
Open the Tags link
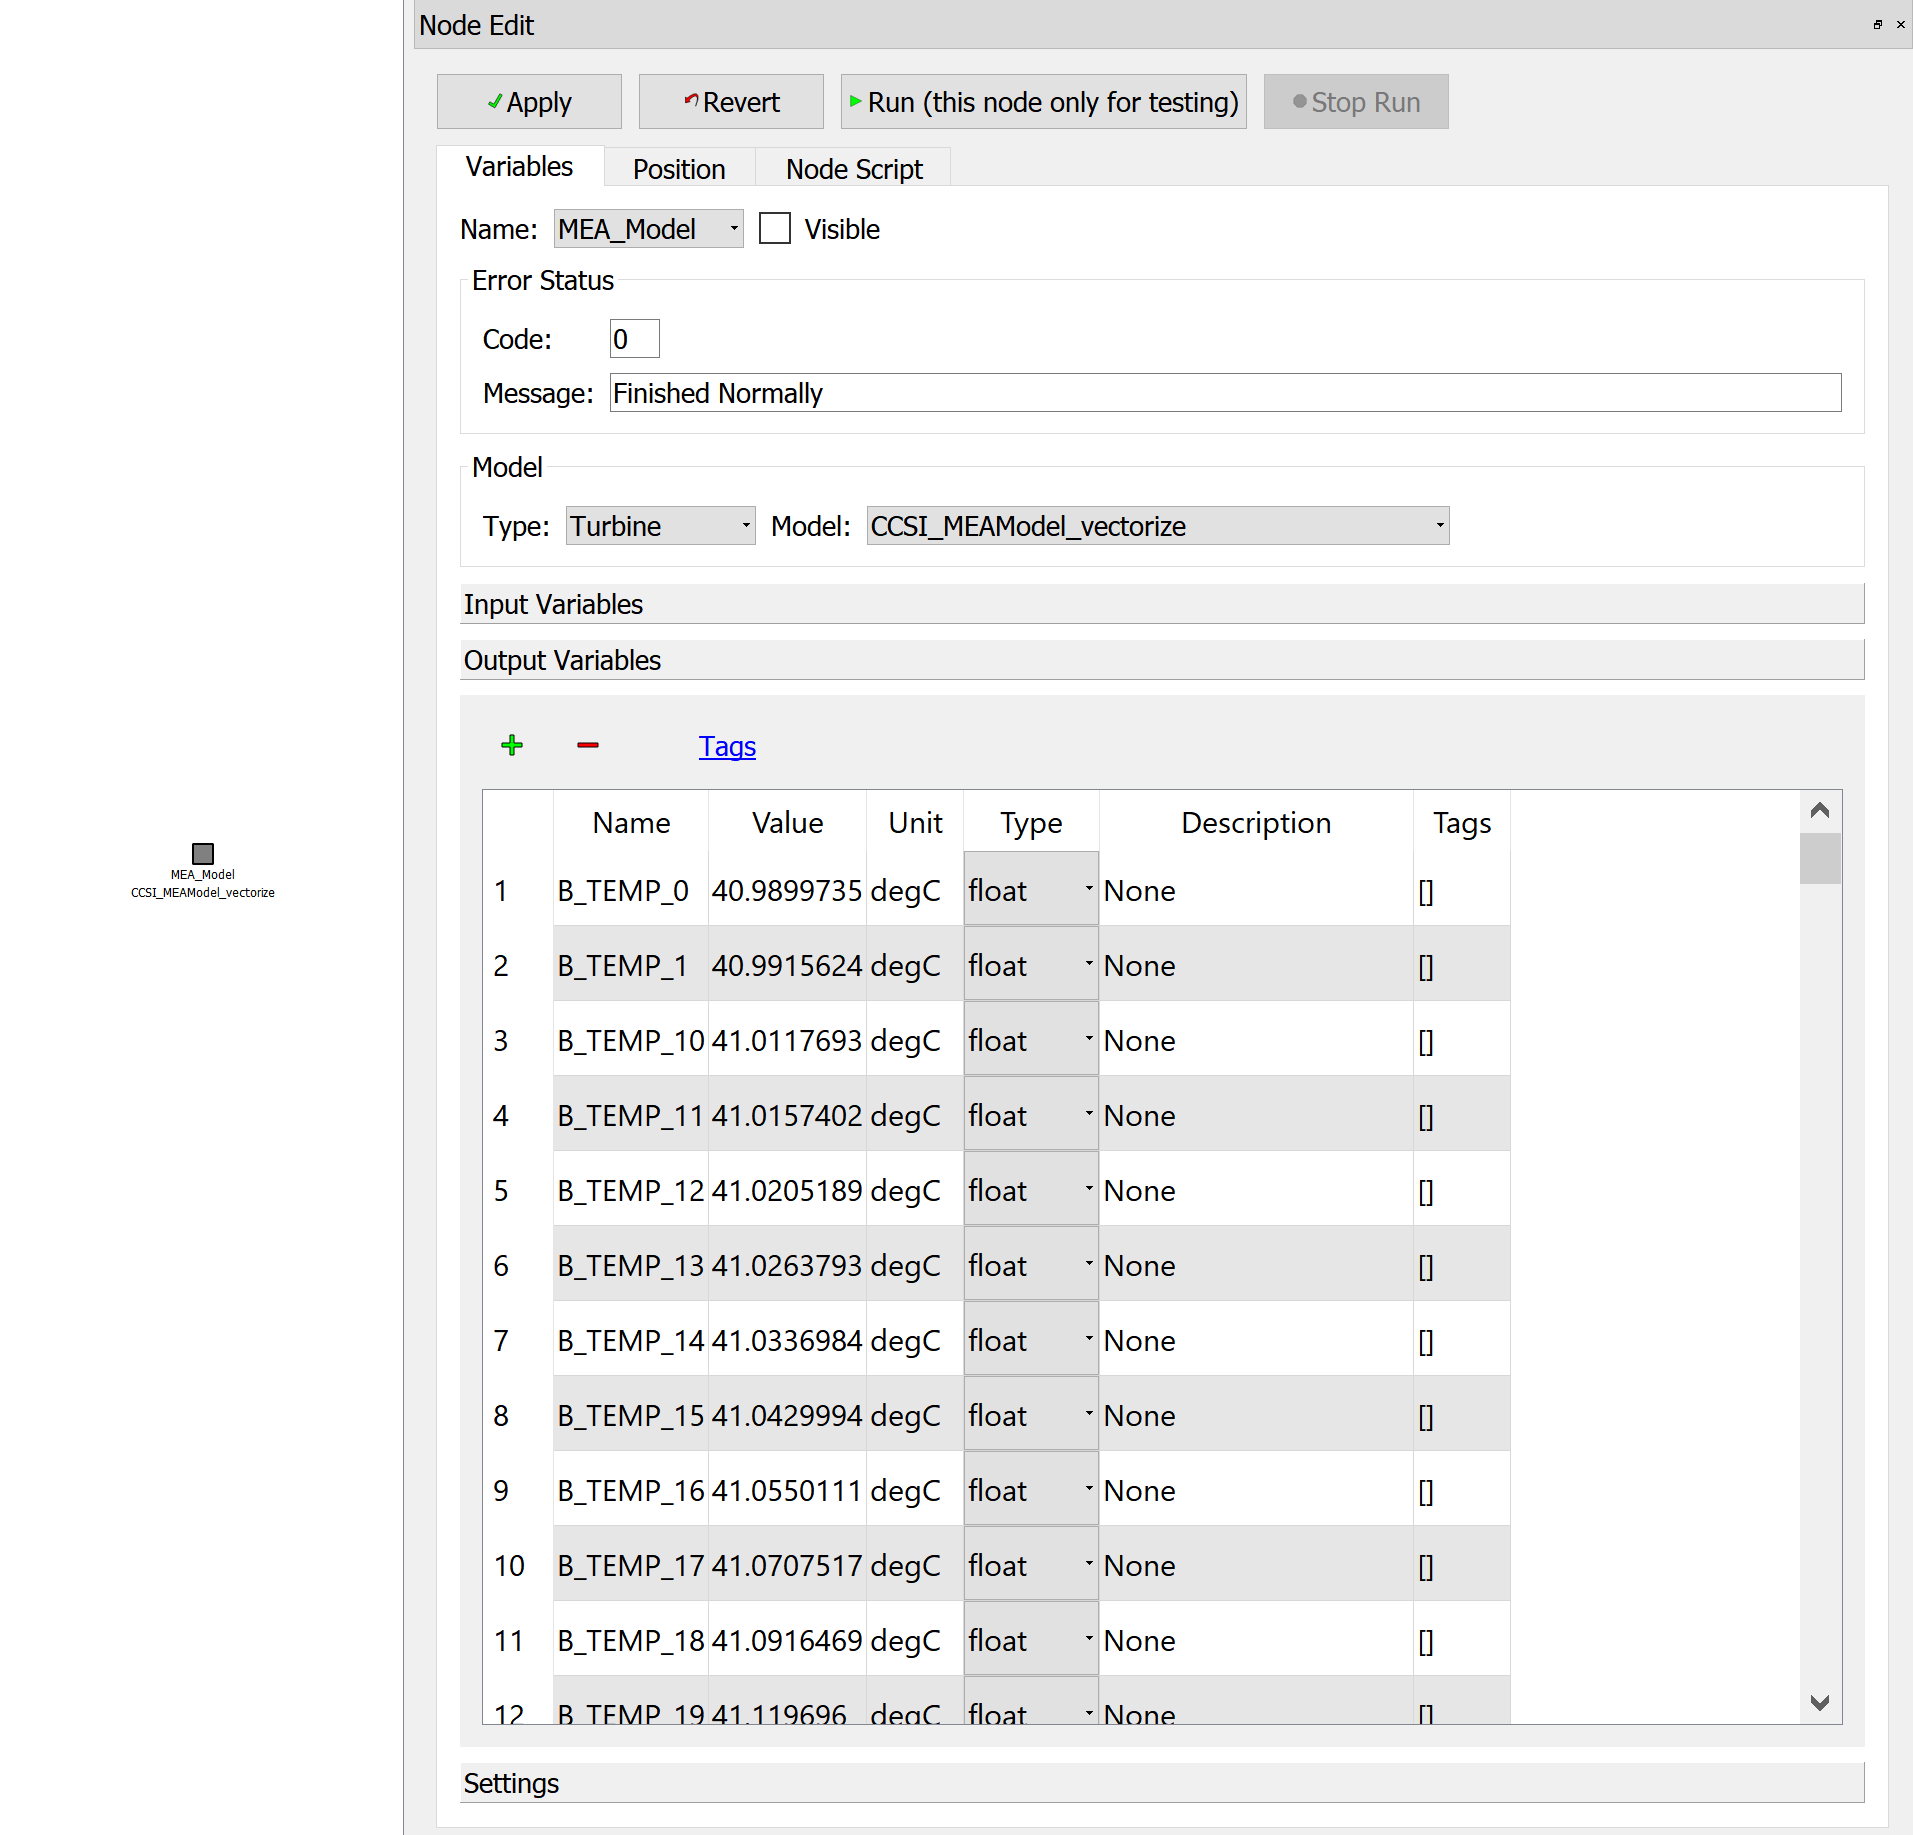(727, 746)
